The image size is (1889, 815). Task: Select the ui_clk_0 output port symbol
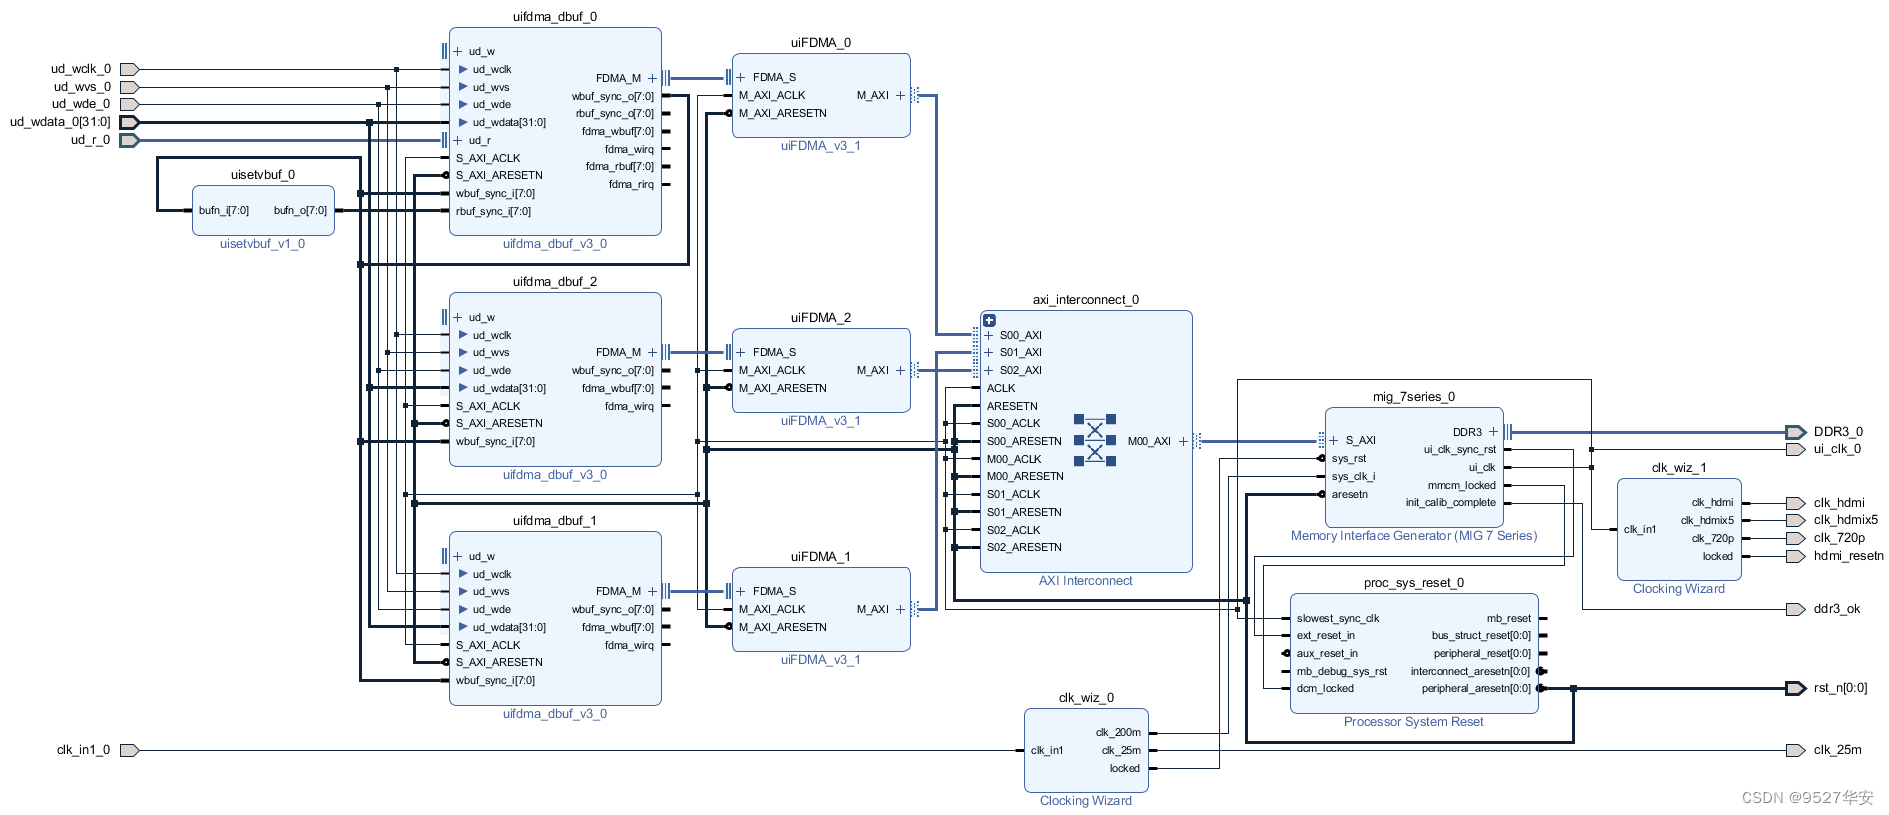click(1795, 449)
